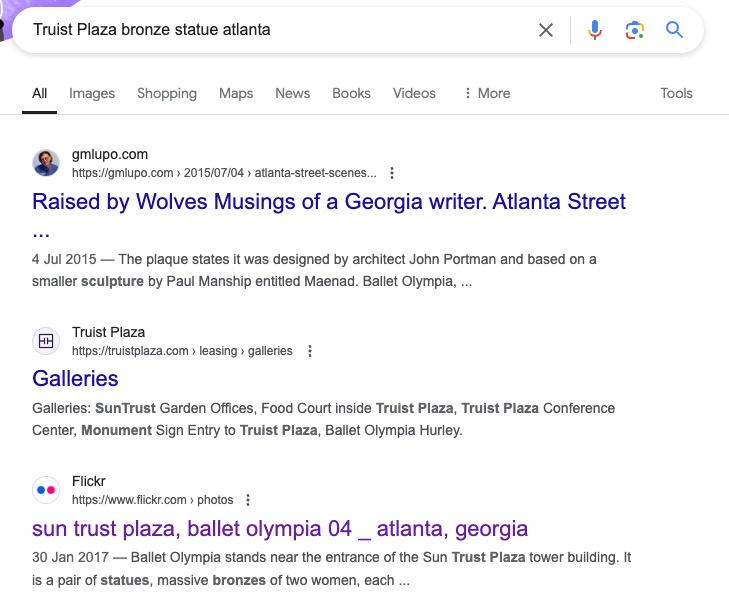Switch to the Maps tab
Viewport: 729px width, 610px height.
click(x=236, y=93)
